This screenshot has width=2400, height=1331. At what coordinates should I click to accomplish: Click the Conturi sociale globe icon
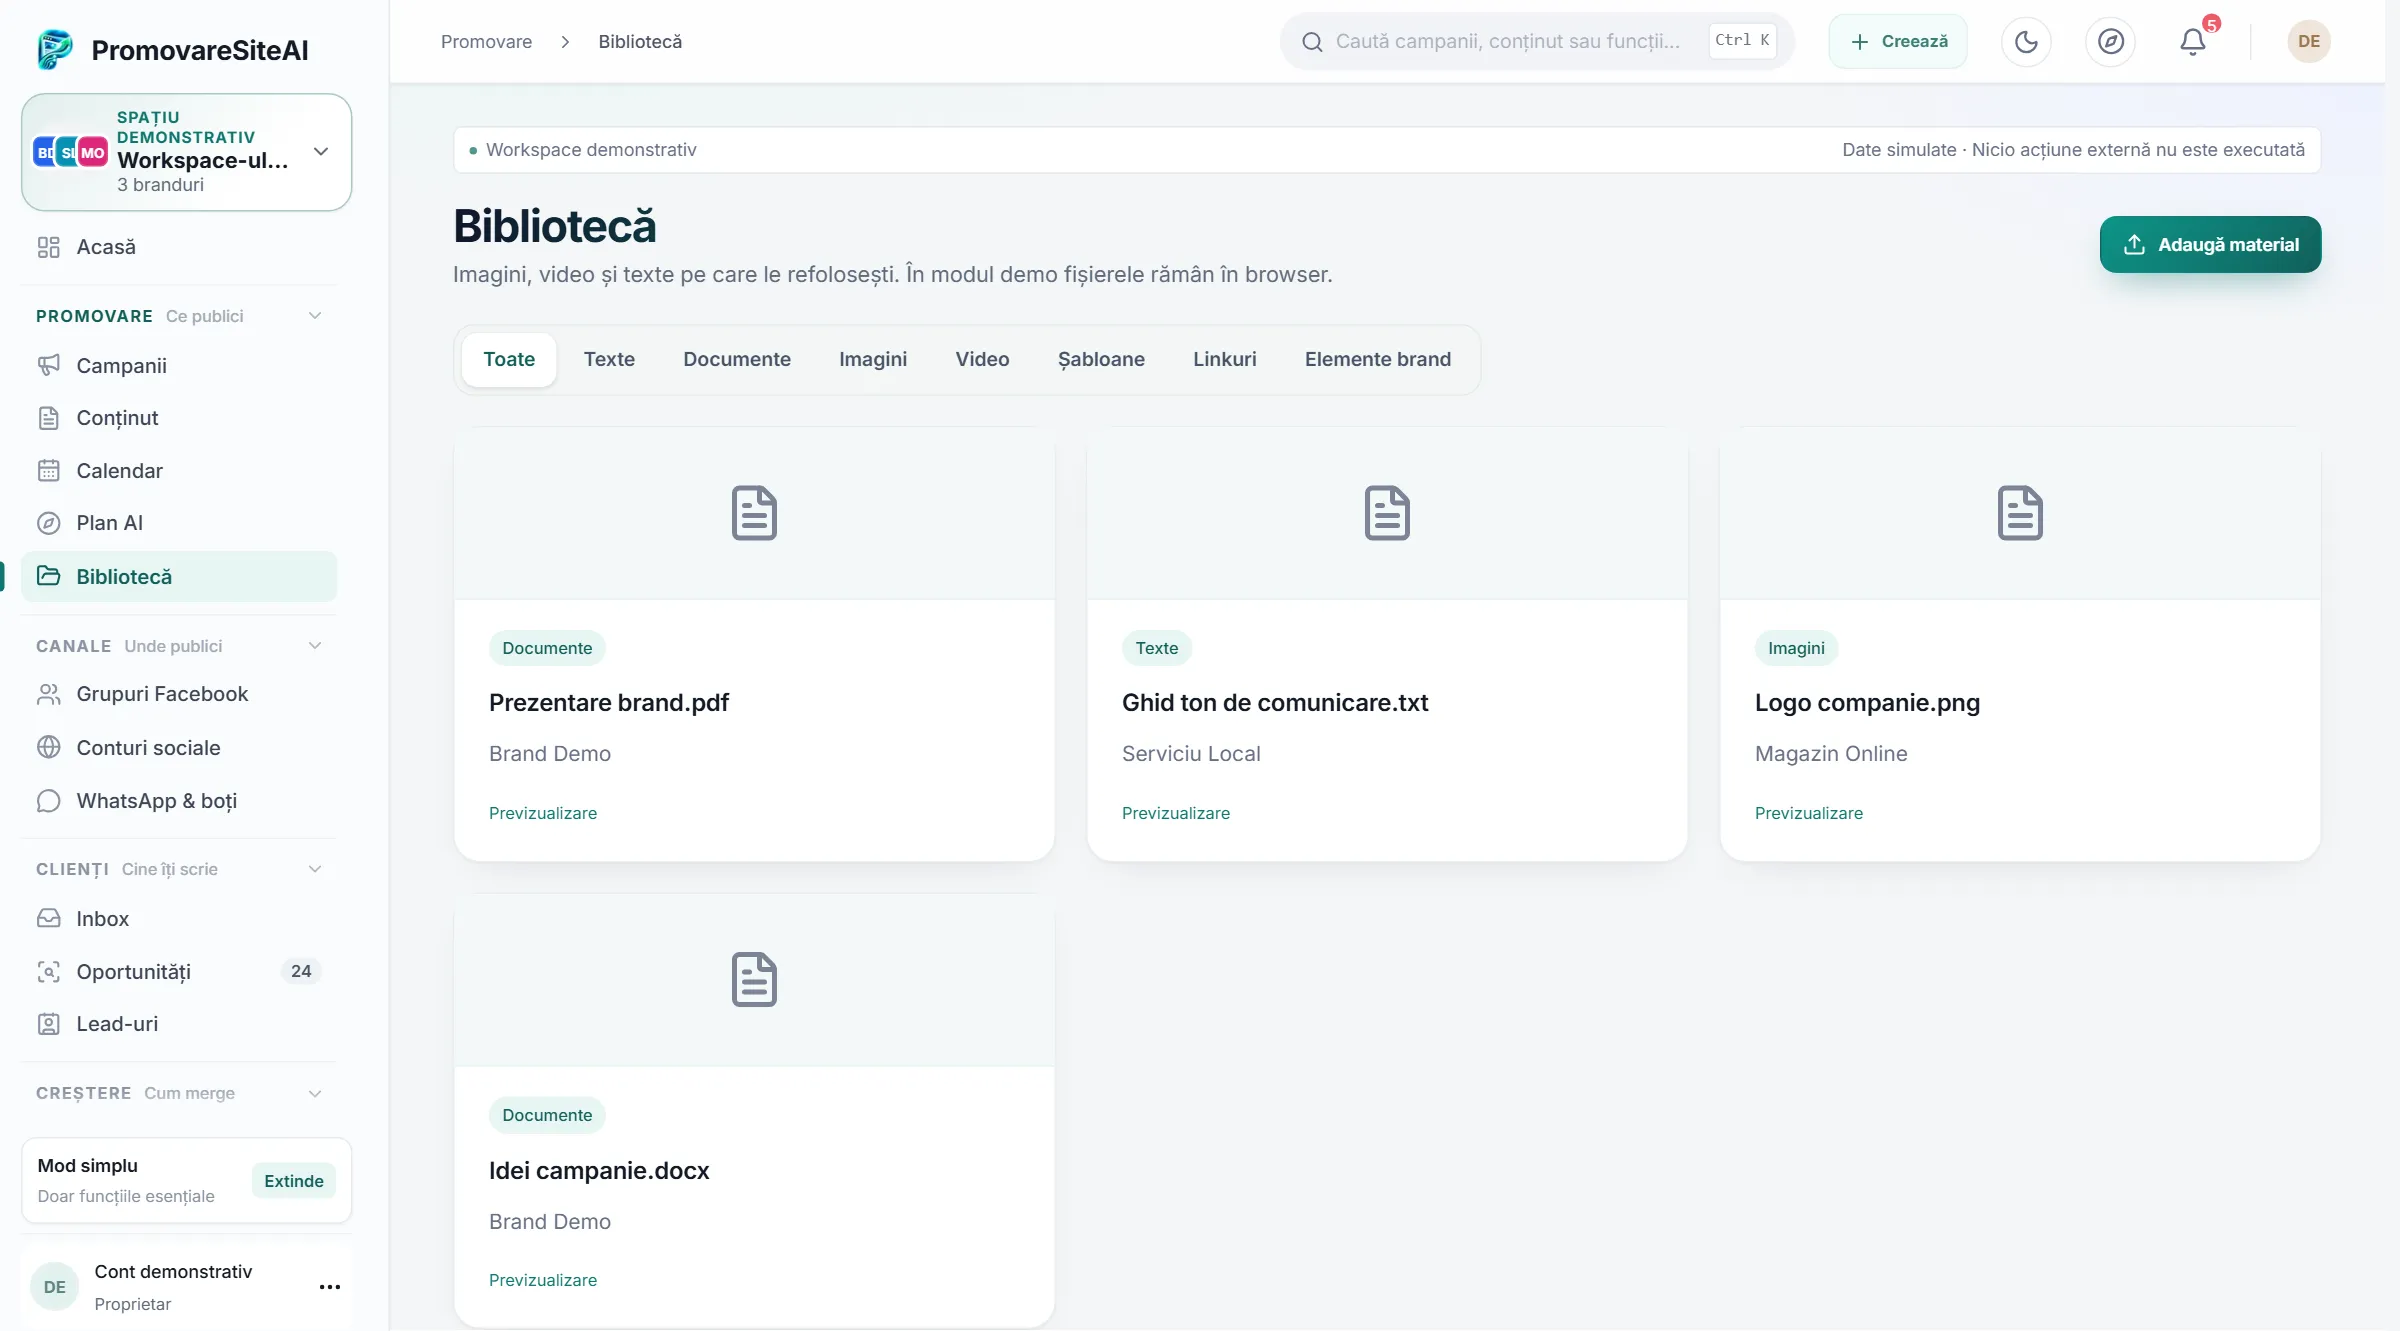point(49,747)
